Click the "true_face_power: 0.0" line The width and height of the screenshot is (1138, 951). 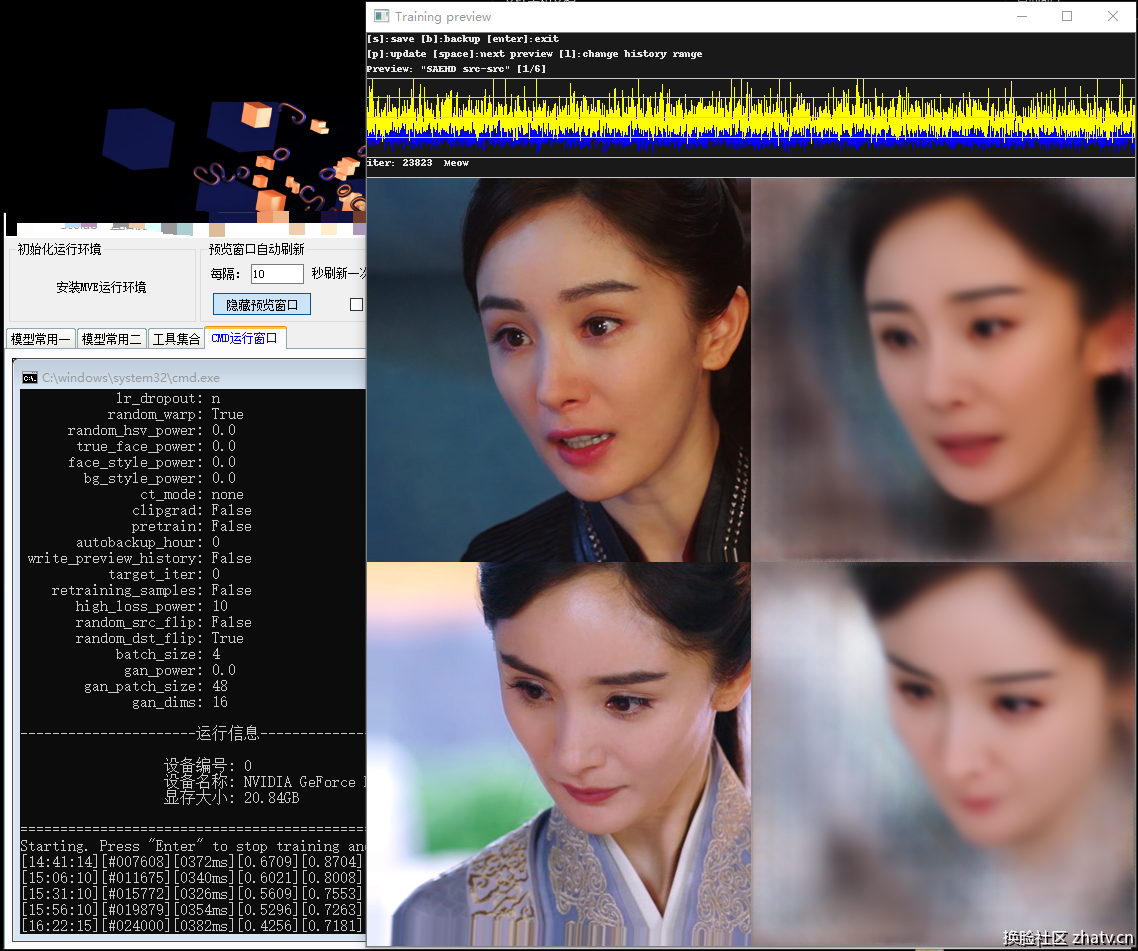click(x=156, y=446)
